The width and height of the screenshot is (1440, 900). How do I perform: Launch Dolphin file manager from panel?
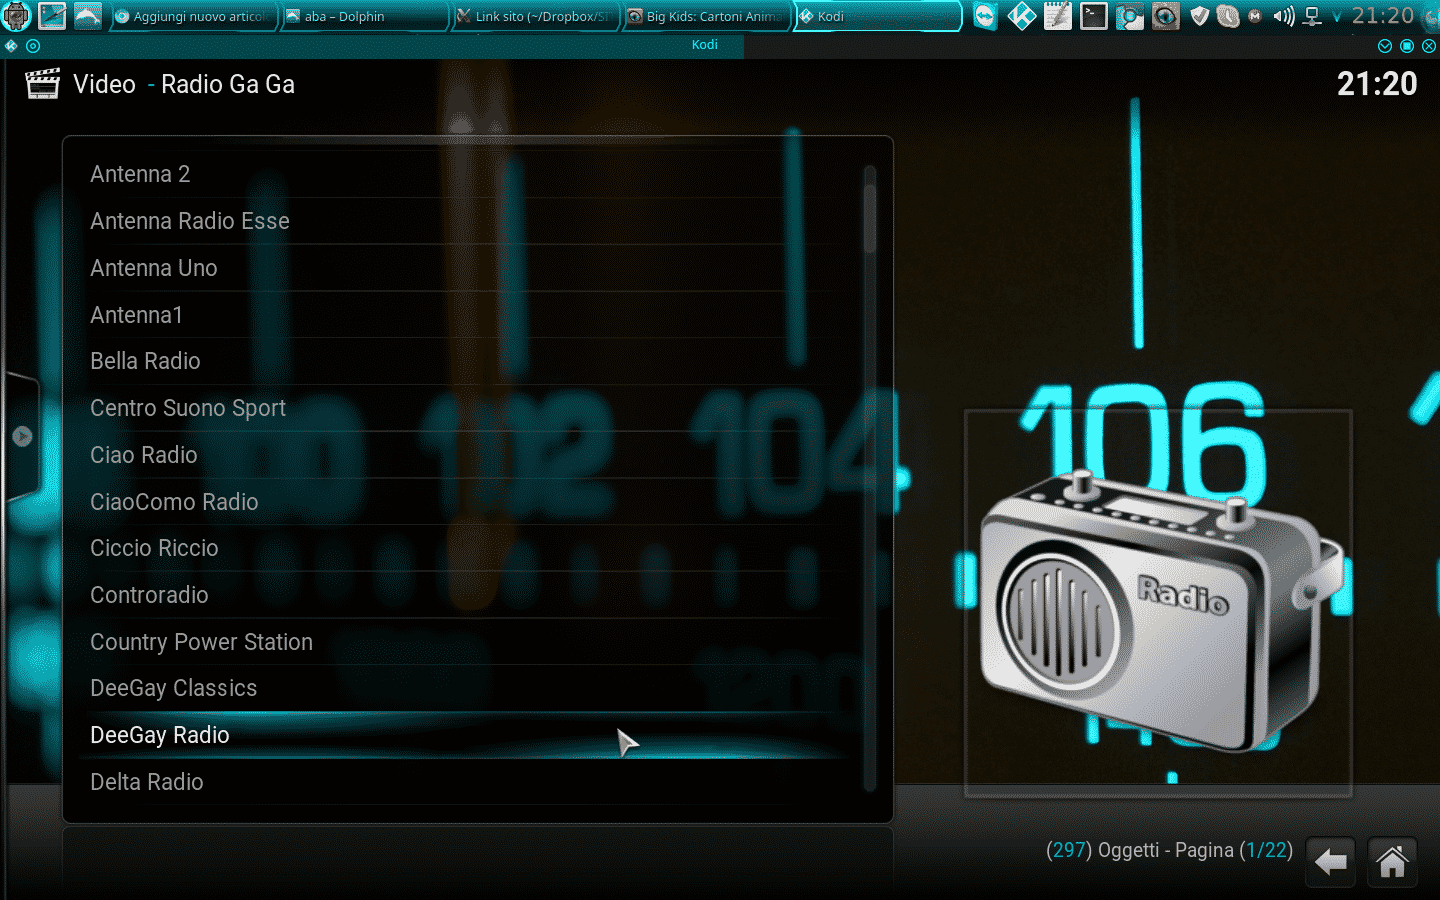(88, 16)
